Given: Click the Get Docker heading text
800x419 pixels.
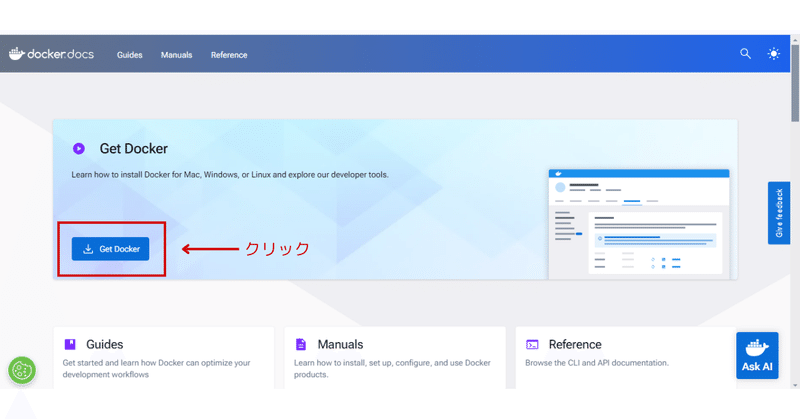Looking at the screenshot, I should click(x=134, y=149).
